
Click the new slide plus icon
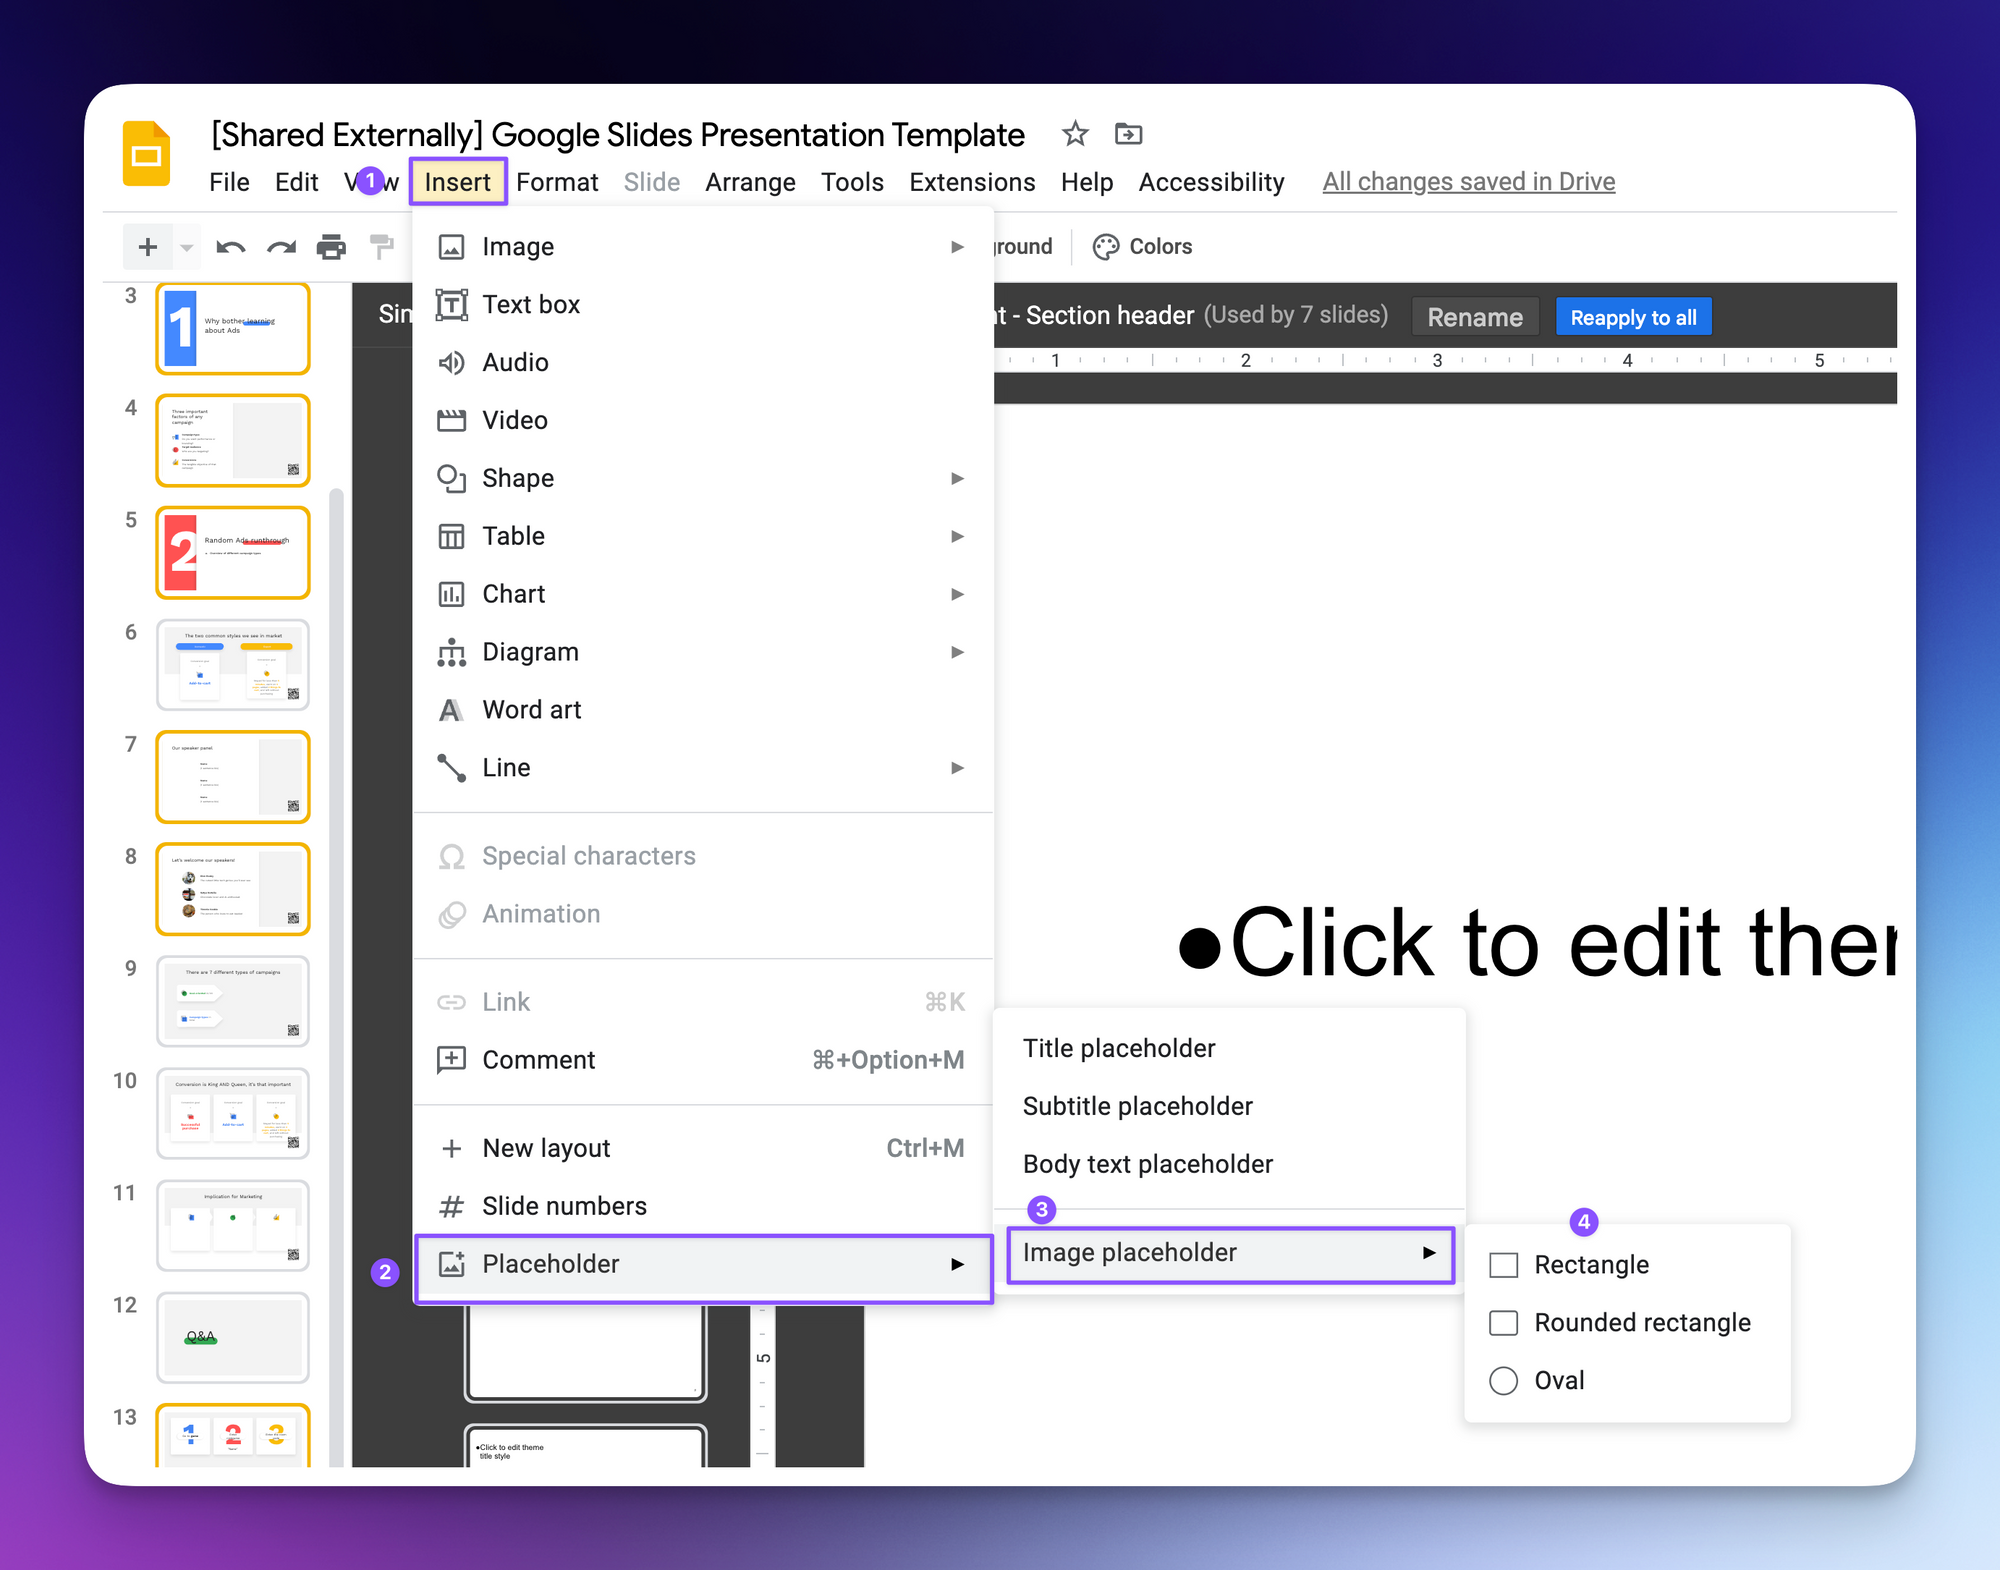148,247
